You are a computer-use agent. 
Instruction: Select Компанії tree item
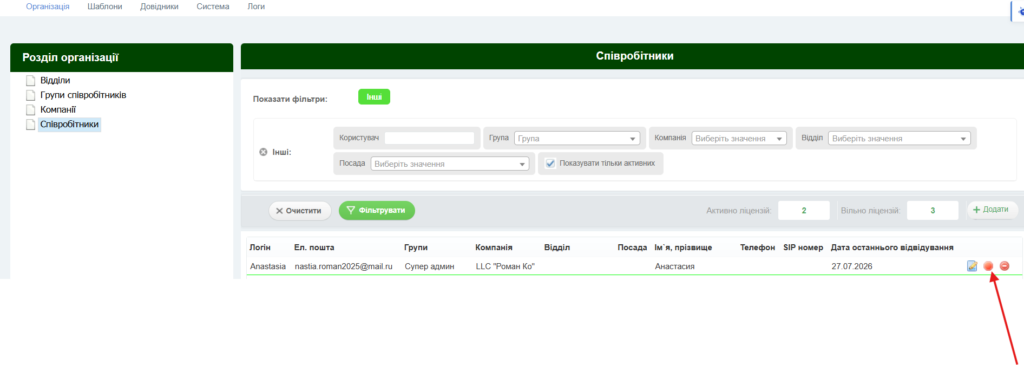pyautogui.click(x=58, y=110)
